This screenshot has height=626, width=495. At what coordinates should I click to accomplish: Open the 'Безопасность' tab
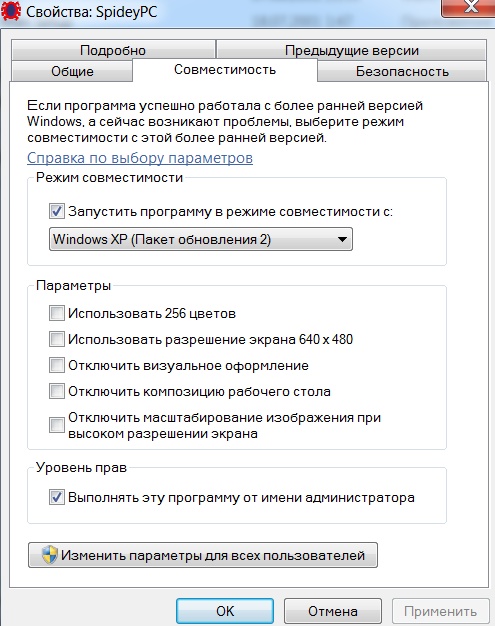coord(402,71)
